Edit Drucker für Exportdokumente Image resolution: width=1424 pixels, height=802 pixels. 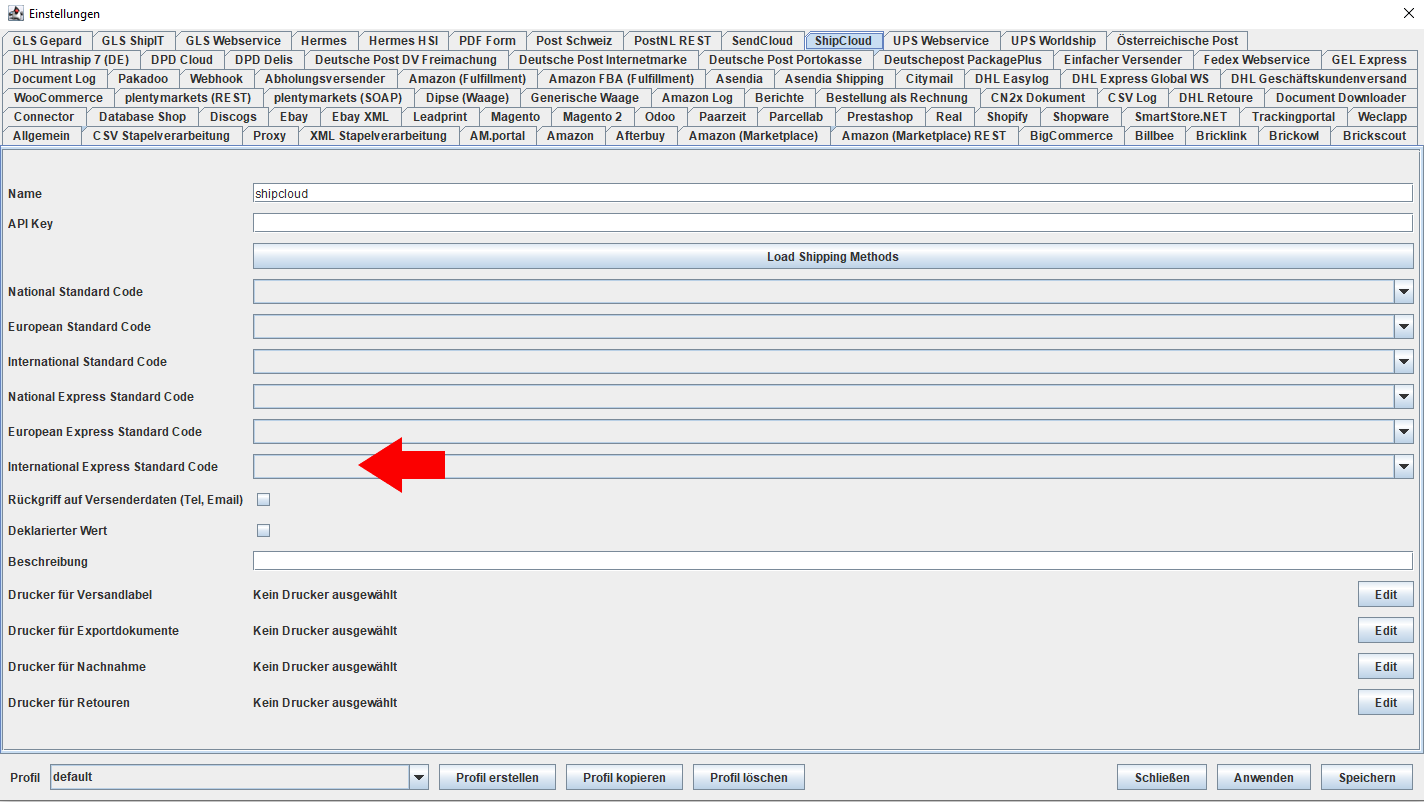click(1385, 631)
